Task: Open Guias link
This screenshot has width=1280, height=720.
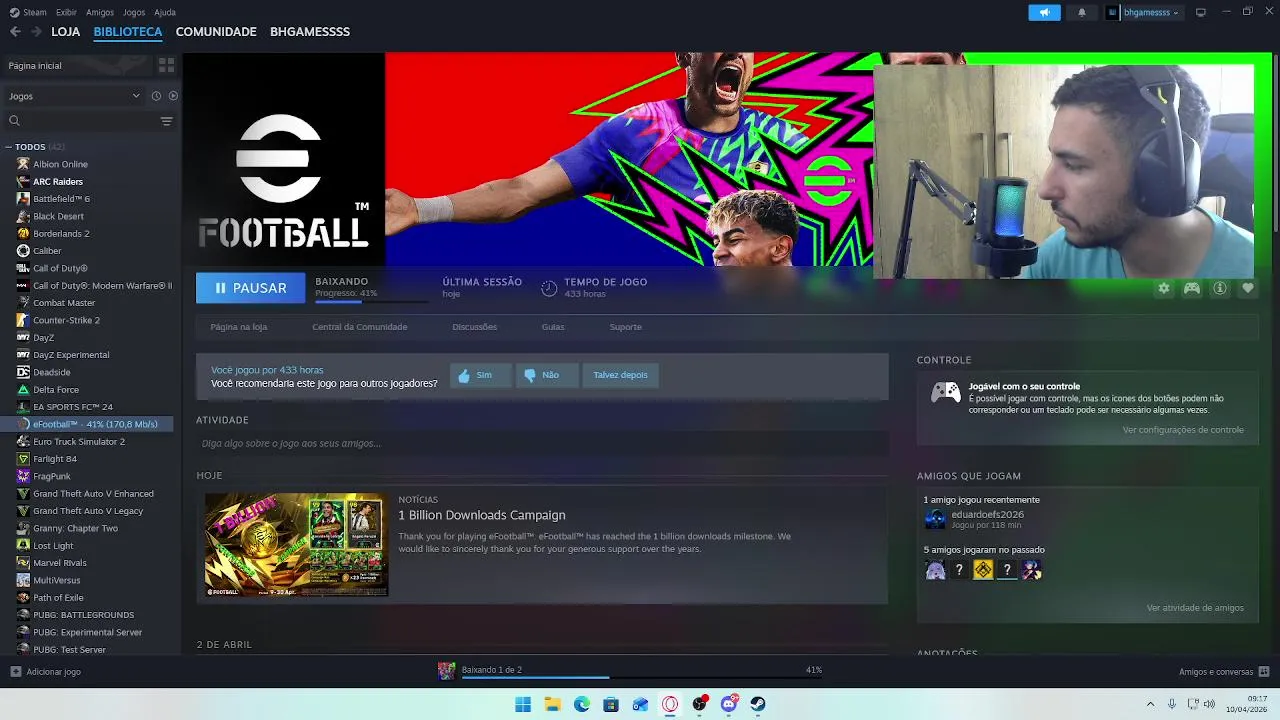Action: pos(553,327)
